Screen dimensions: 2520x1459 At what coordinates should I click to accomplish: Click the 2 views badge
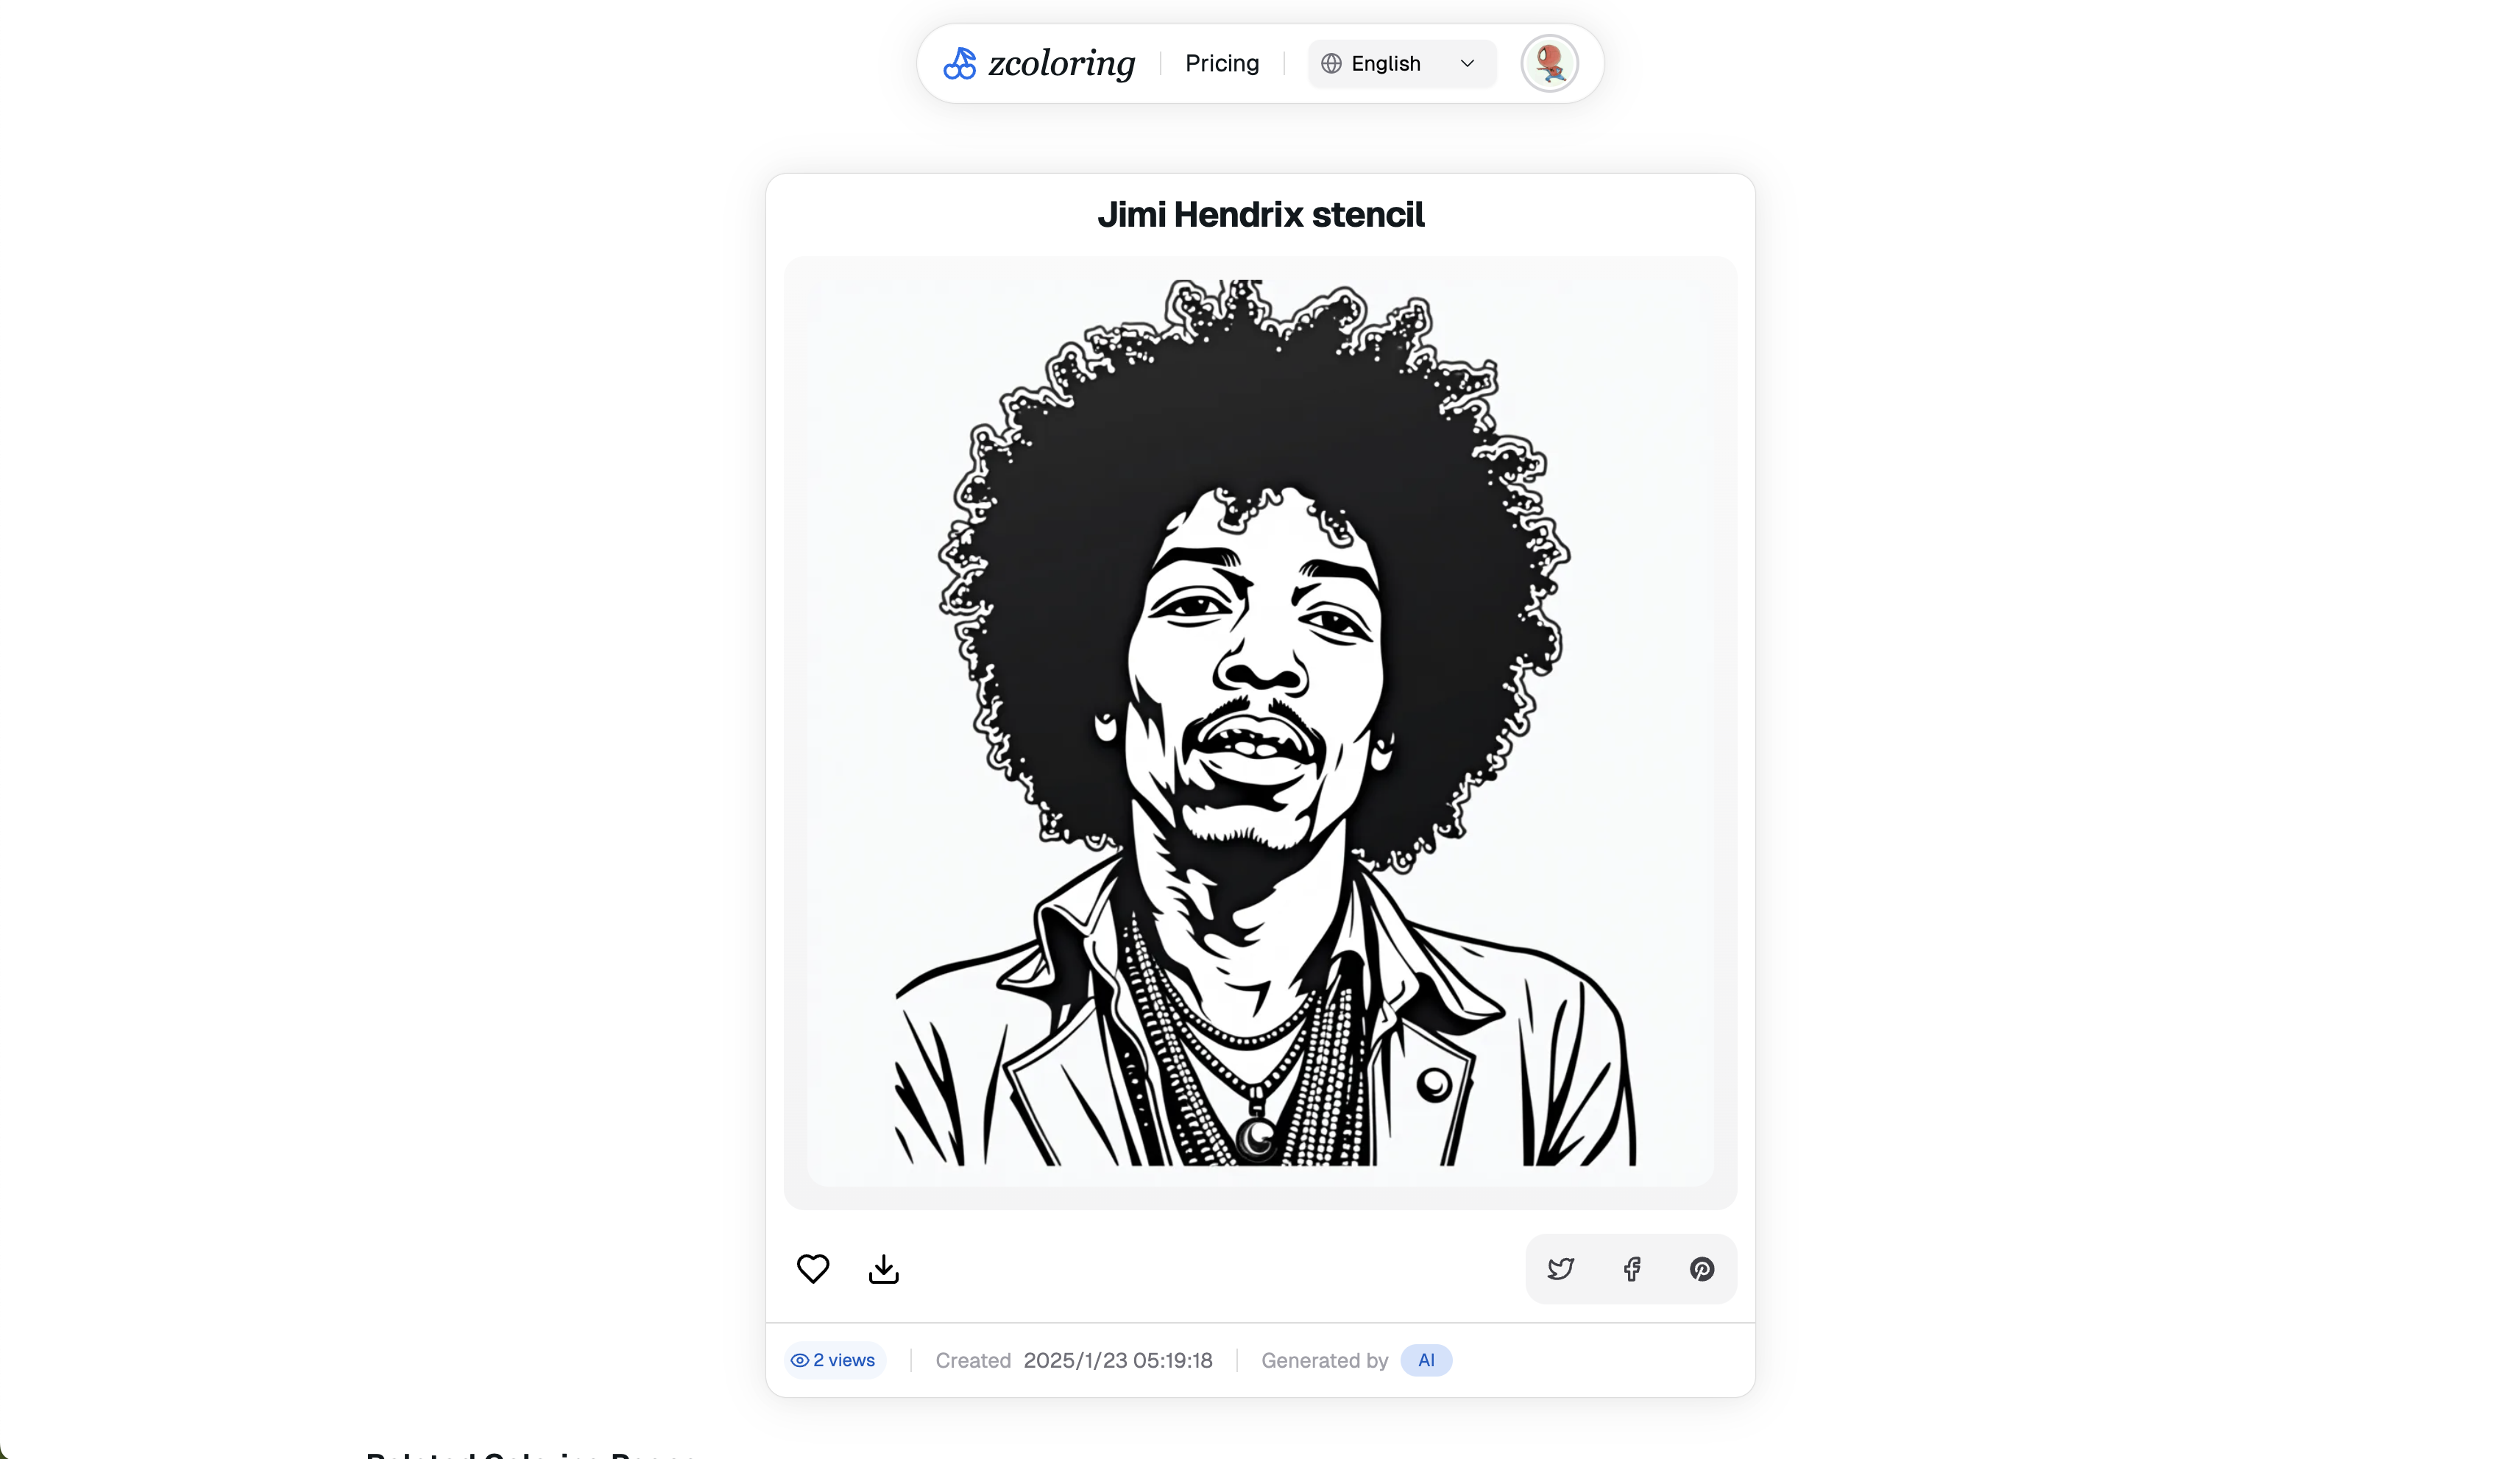coord(834,1360)
